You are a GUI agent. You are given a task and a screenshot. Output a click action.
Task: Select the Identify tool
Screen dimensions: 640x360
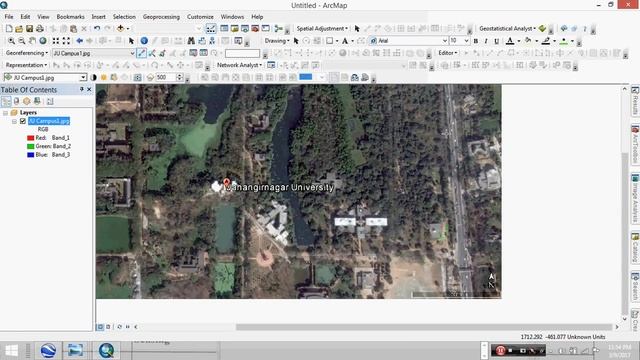pyautogui.click(x=144, y=41)
